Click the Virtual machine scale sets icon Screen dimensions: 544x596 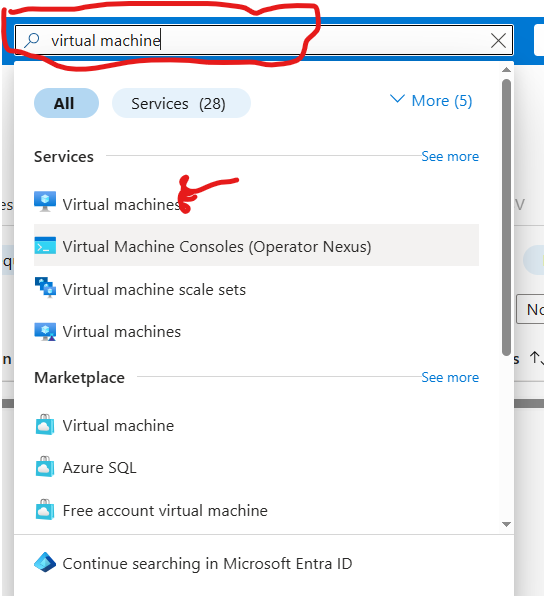(45, 287)
